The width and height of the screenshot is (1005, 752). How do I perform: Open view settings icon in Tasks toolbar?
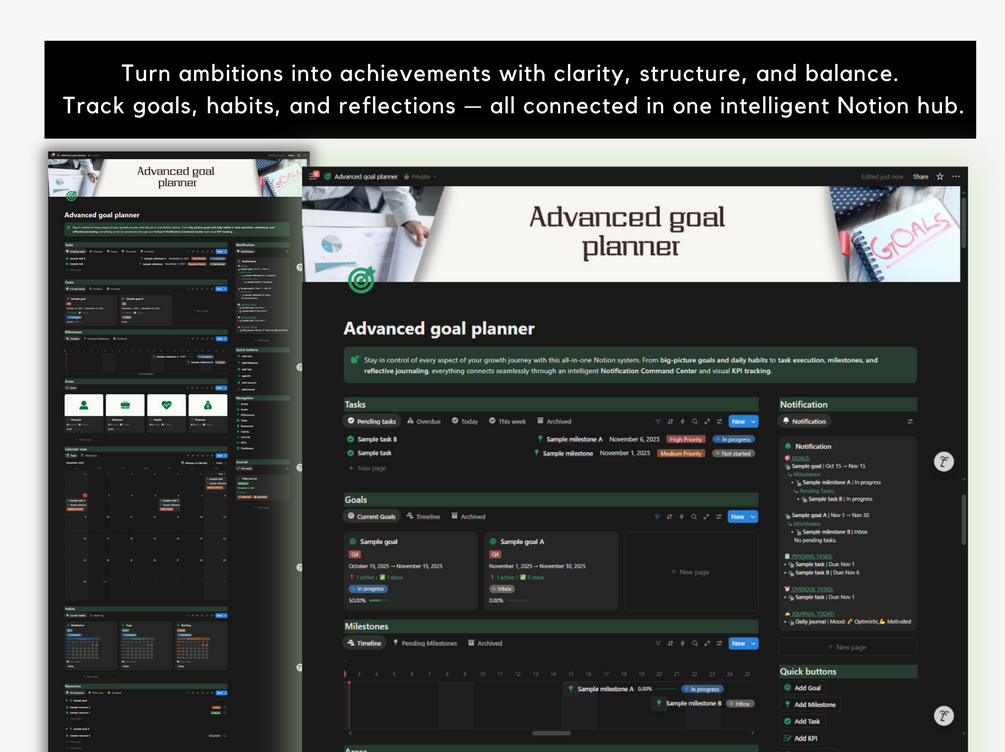coord(719,421)
